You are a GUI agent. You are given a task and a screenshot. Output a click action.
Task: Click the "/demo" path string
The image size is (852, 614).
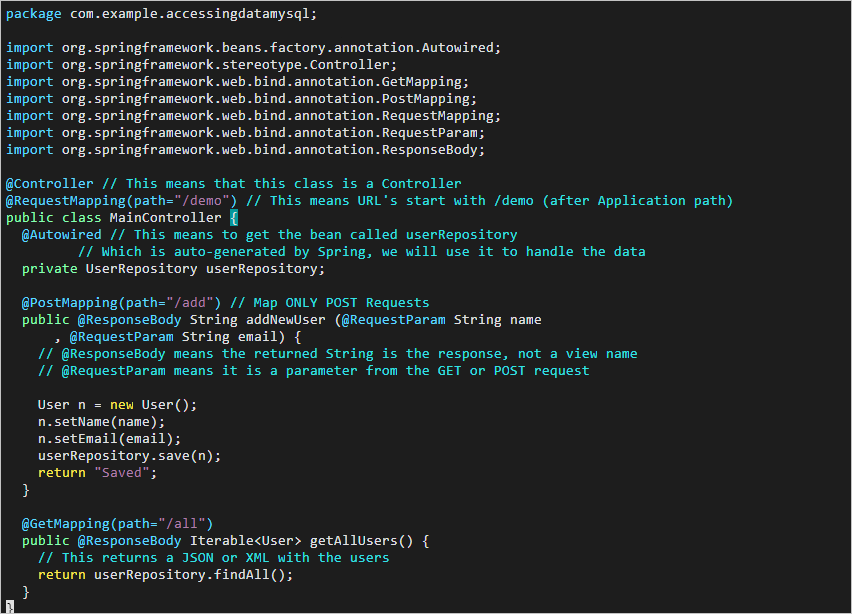pyautogui.click(x=205, y=201)
